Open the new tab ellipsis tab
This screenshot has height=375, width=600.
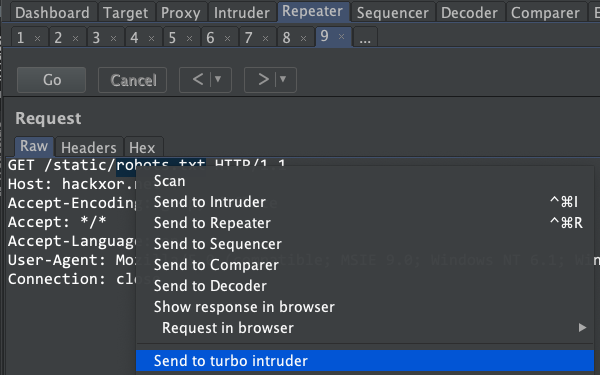click(x=365, y=38)
